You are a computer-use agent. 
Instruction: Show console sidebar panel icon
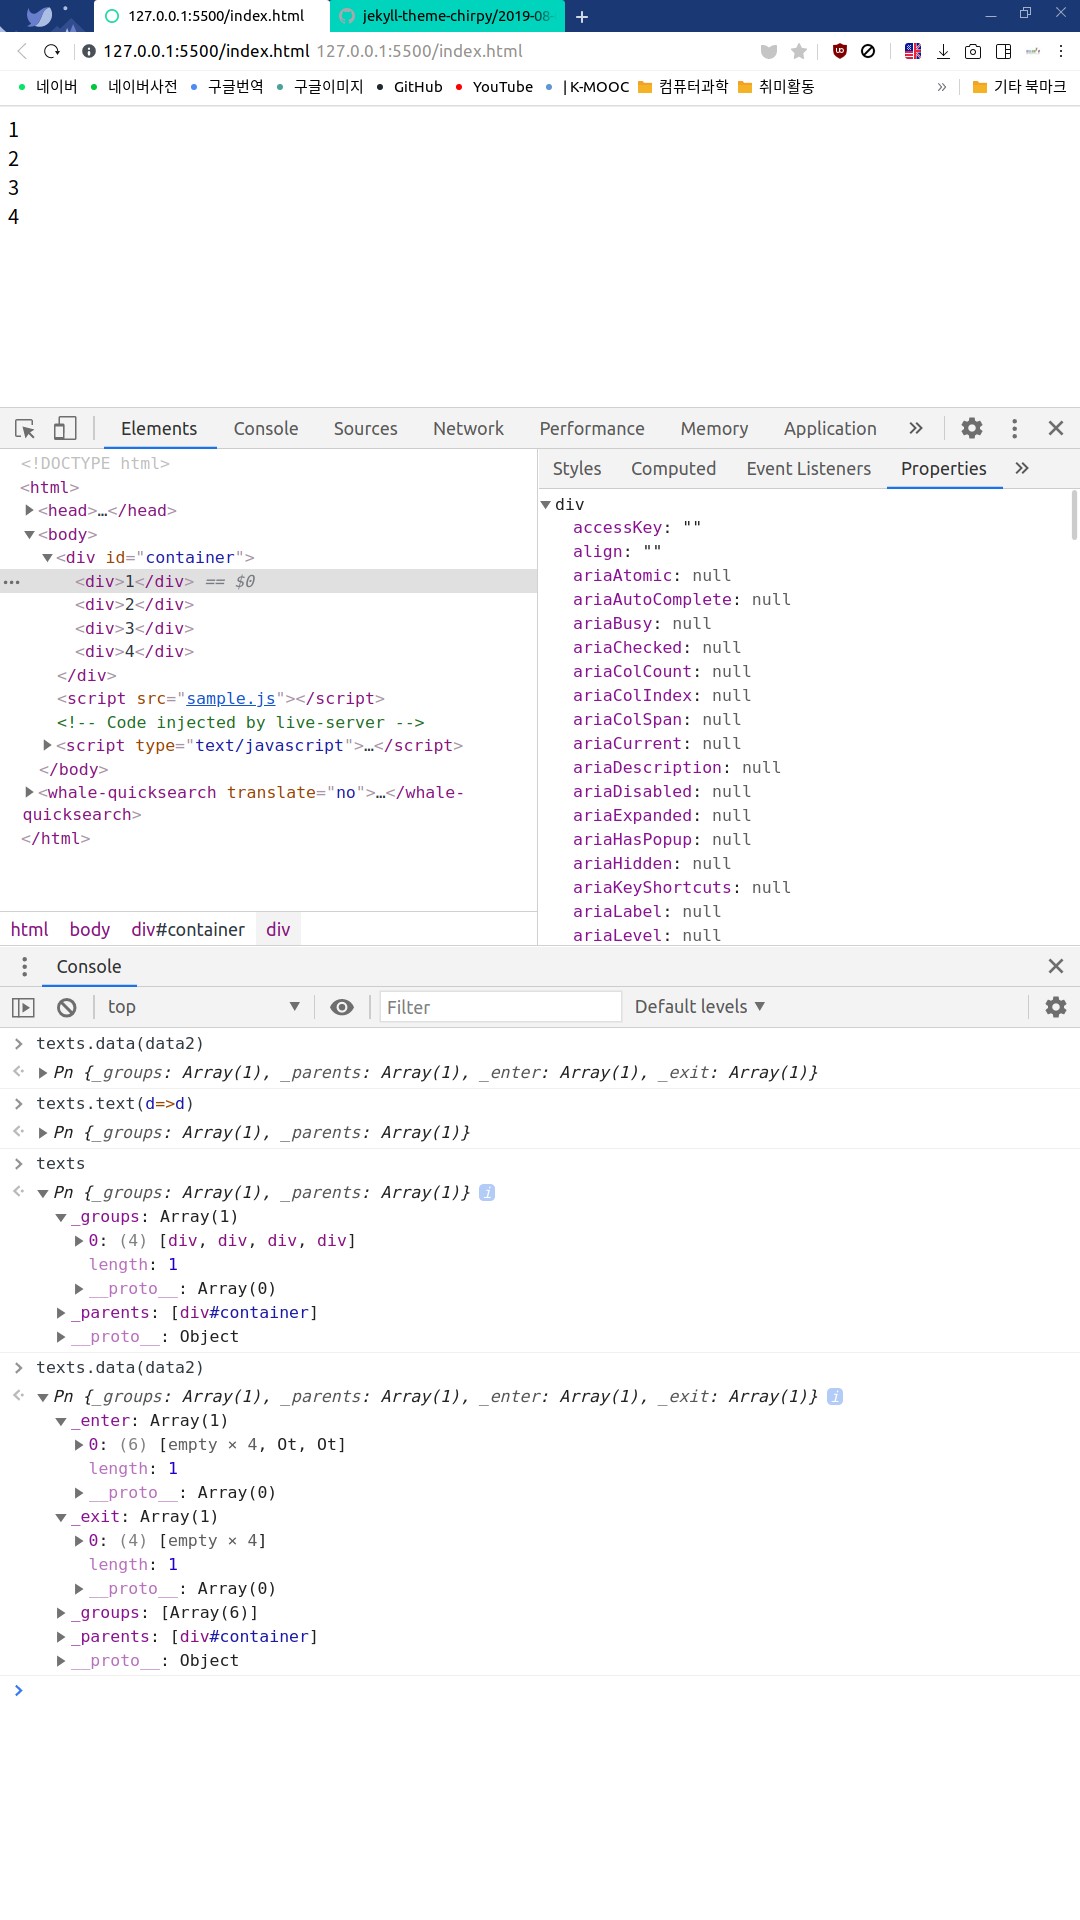click(23, 1007)
